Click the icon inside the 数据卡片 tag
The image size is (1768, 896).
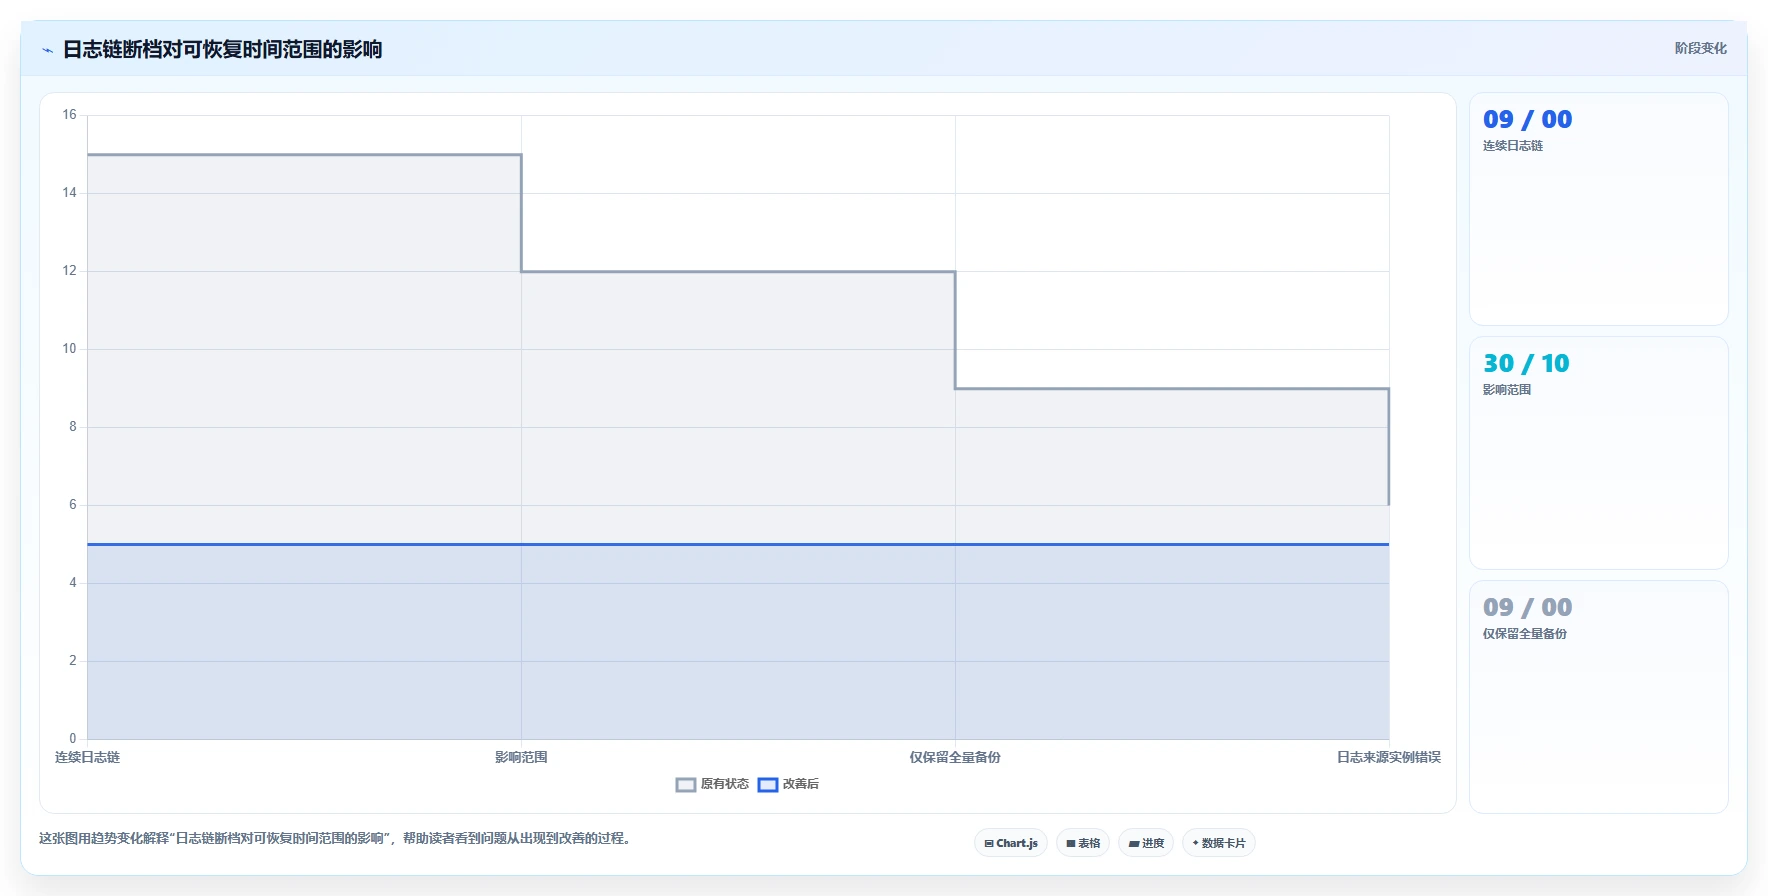coord(1196,843)
